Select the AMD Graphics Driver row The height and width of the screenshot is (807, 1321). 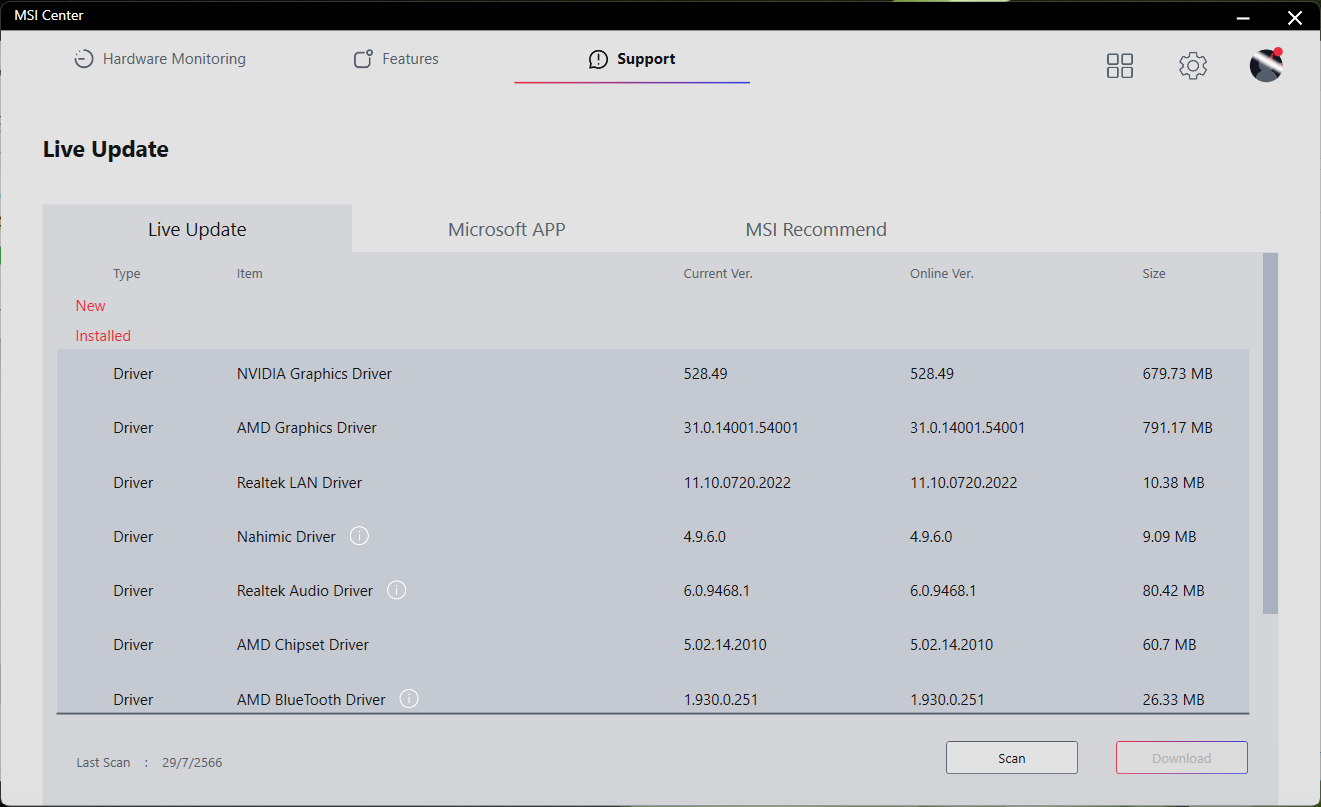[652, 428]
